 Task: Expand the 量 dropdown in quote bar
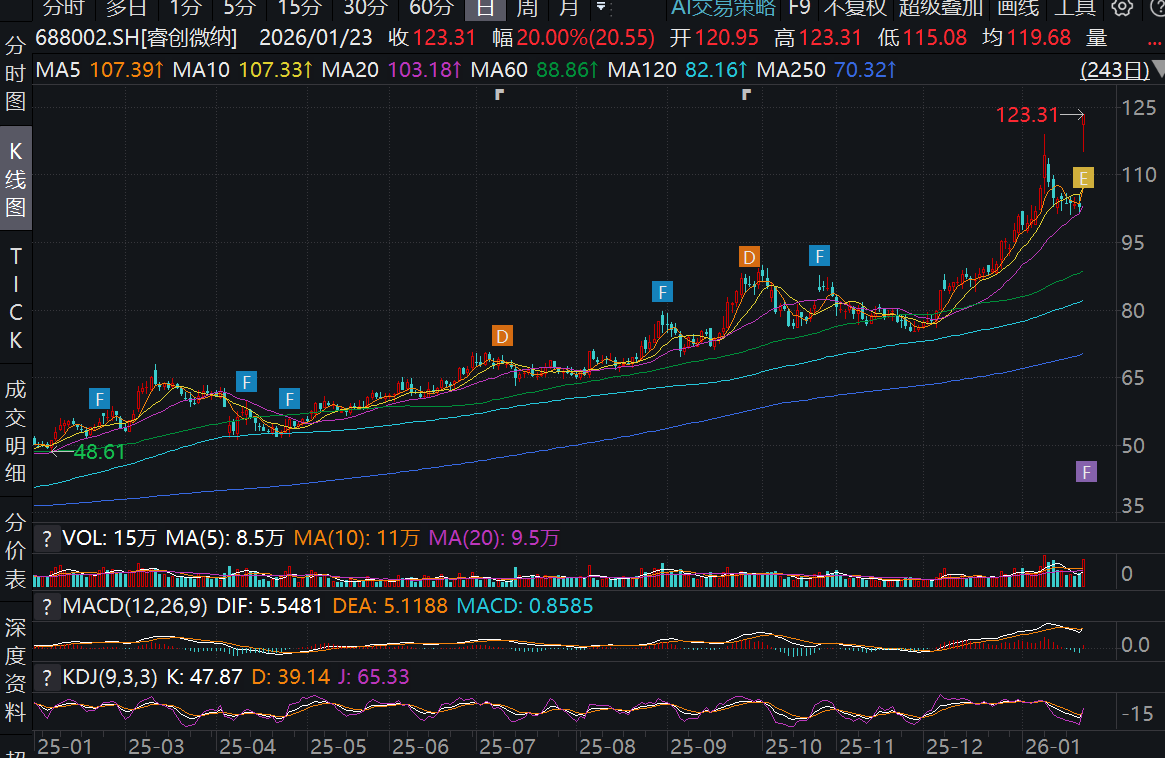pyautogui.click(x=1100, y=39)
